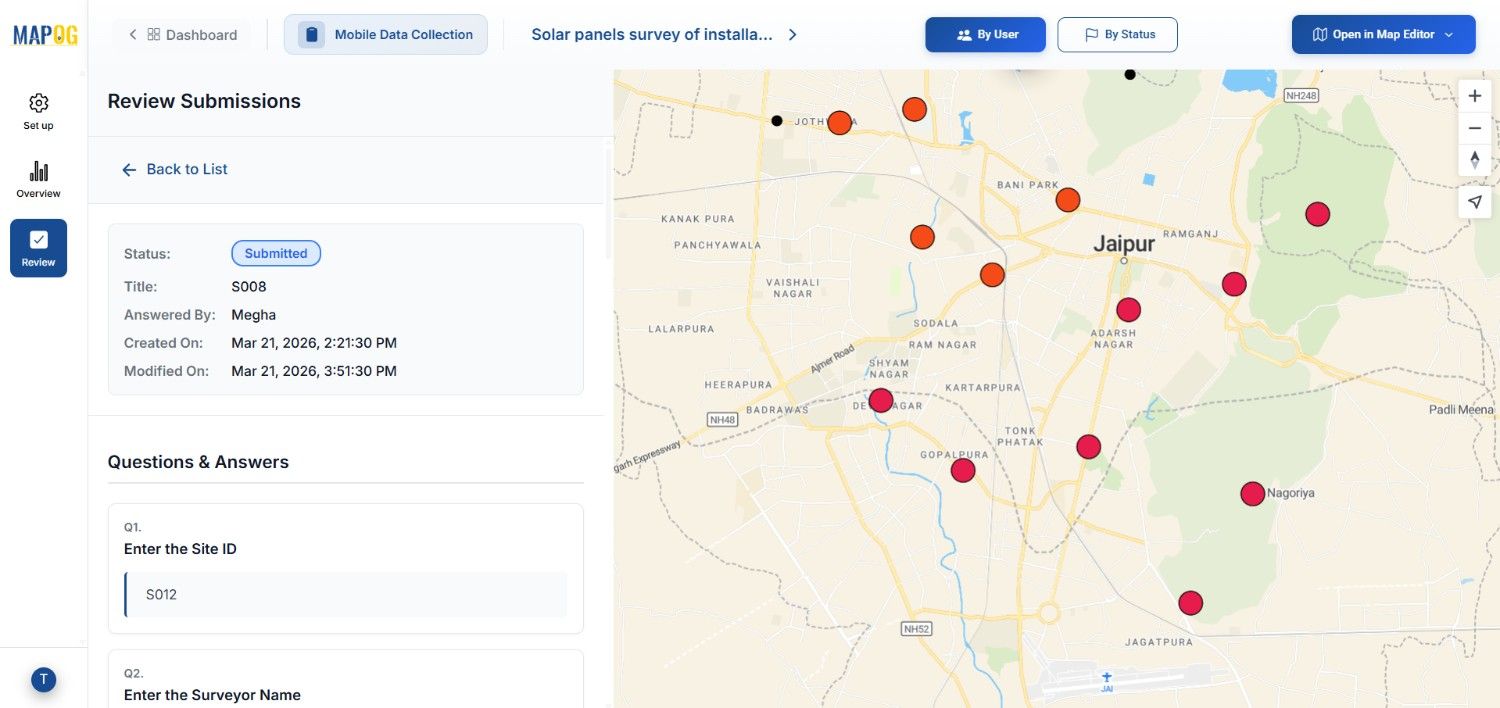The width and height of the screenshot is (1500, 708).
Task: Click Back to List link
Action: coord(175,169)
